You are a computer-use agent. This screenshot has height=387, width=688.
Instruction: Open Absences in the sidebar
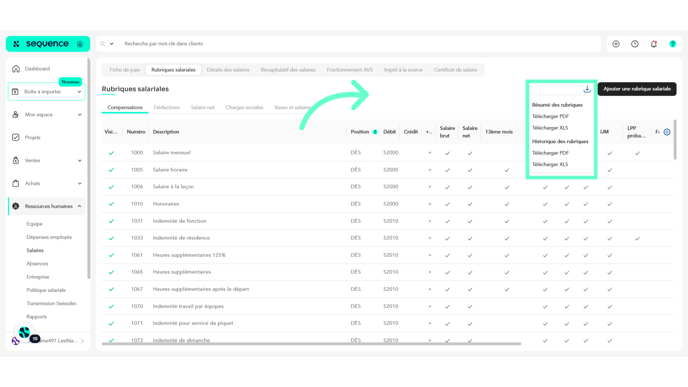pyautogui.click(x=37, y=264)
